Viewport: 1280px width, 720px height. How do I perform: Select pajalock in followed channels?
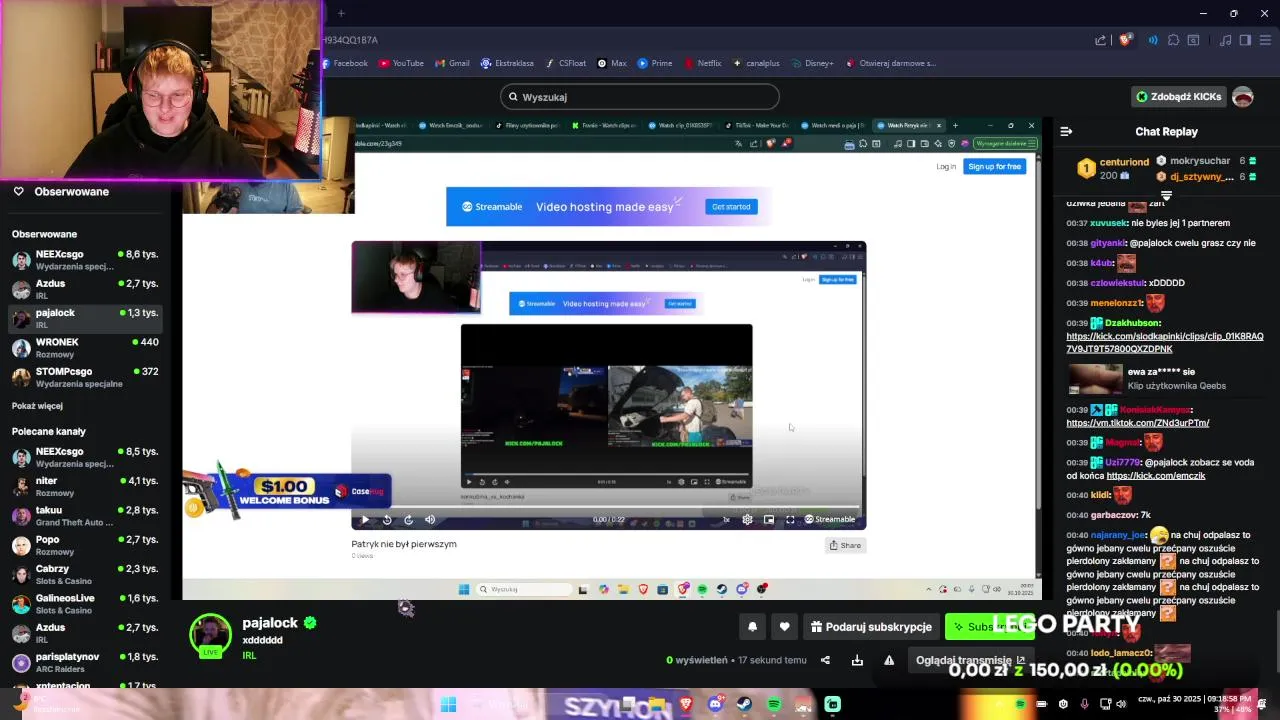click(84, 318)
